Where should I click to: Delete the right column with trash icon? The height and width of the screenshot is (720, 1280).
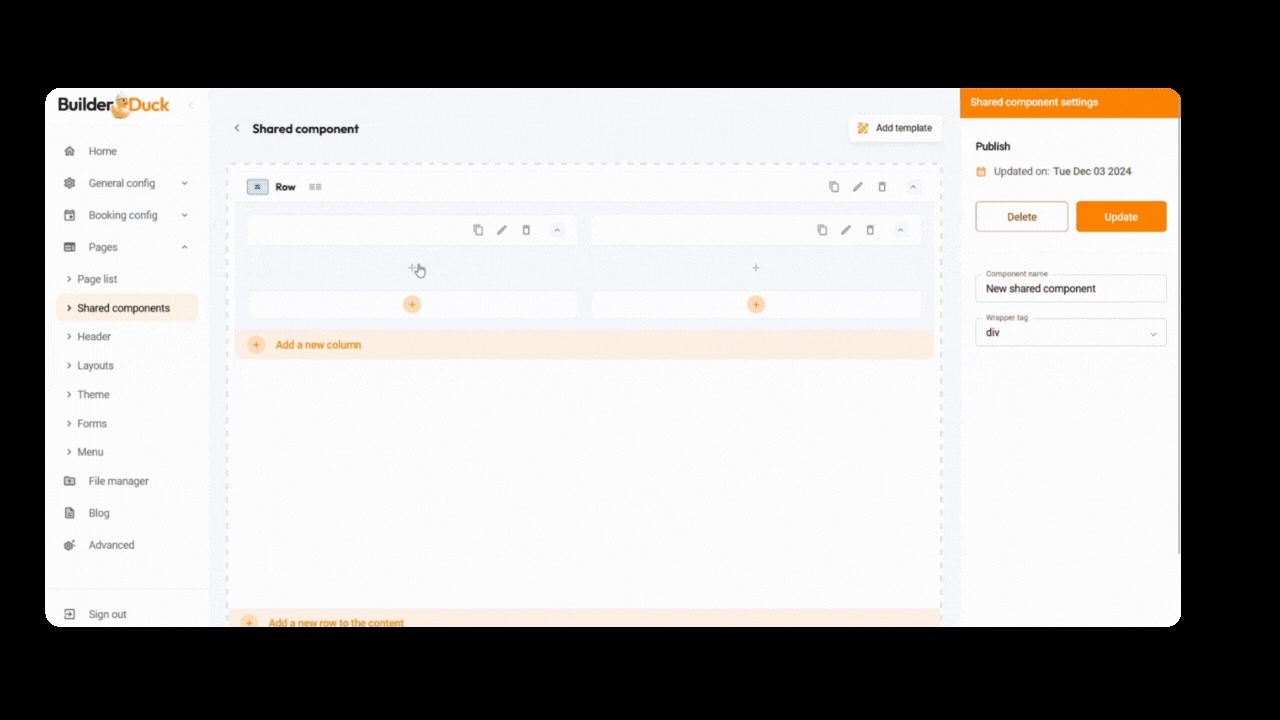[x=870, y=230]
